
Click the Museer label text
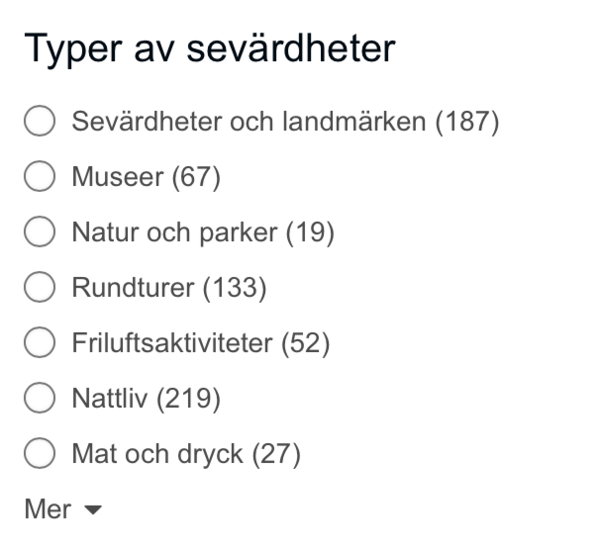[117, 178]
